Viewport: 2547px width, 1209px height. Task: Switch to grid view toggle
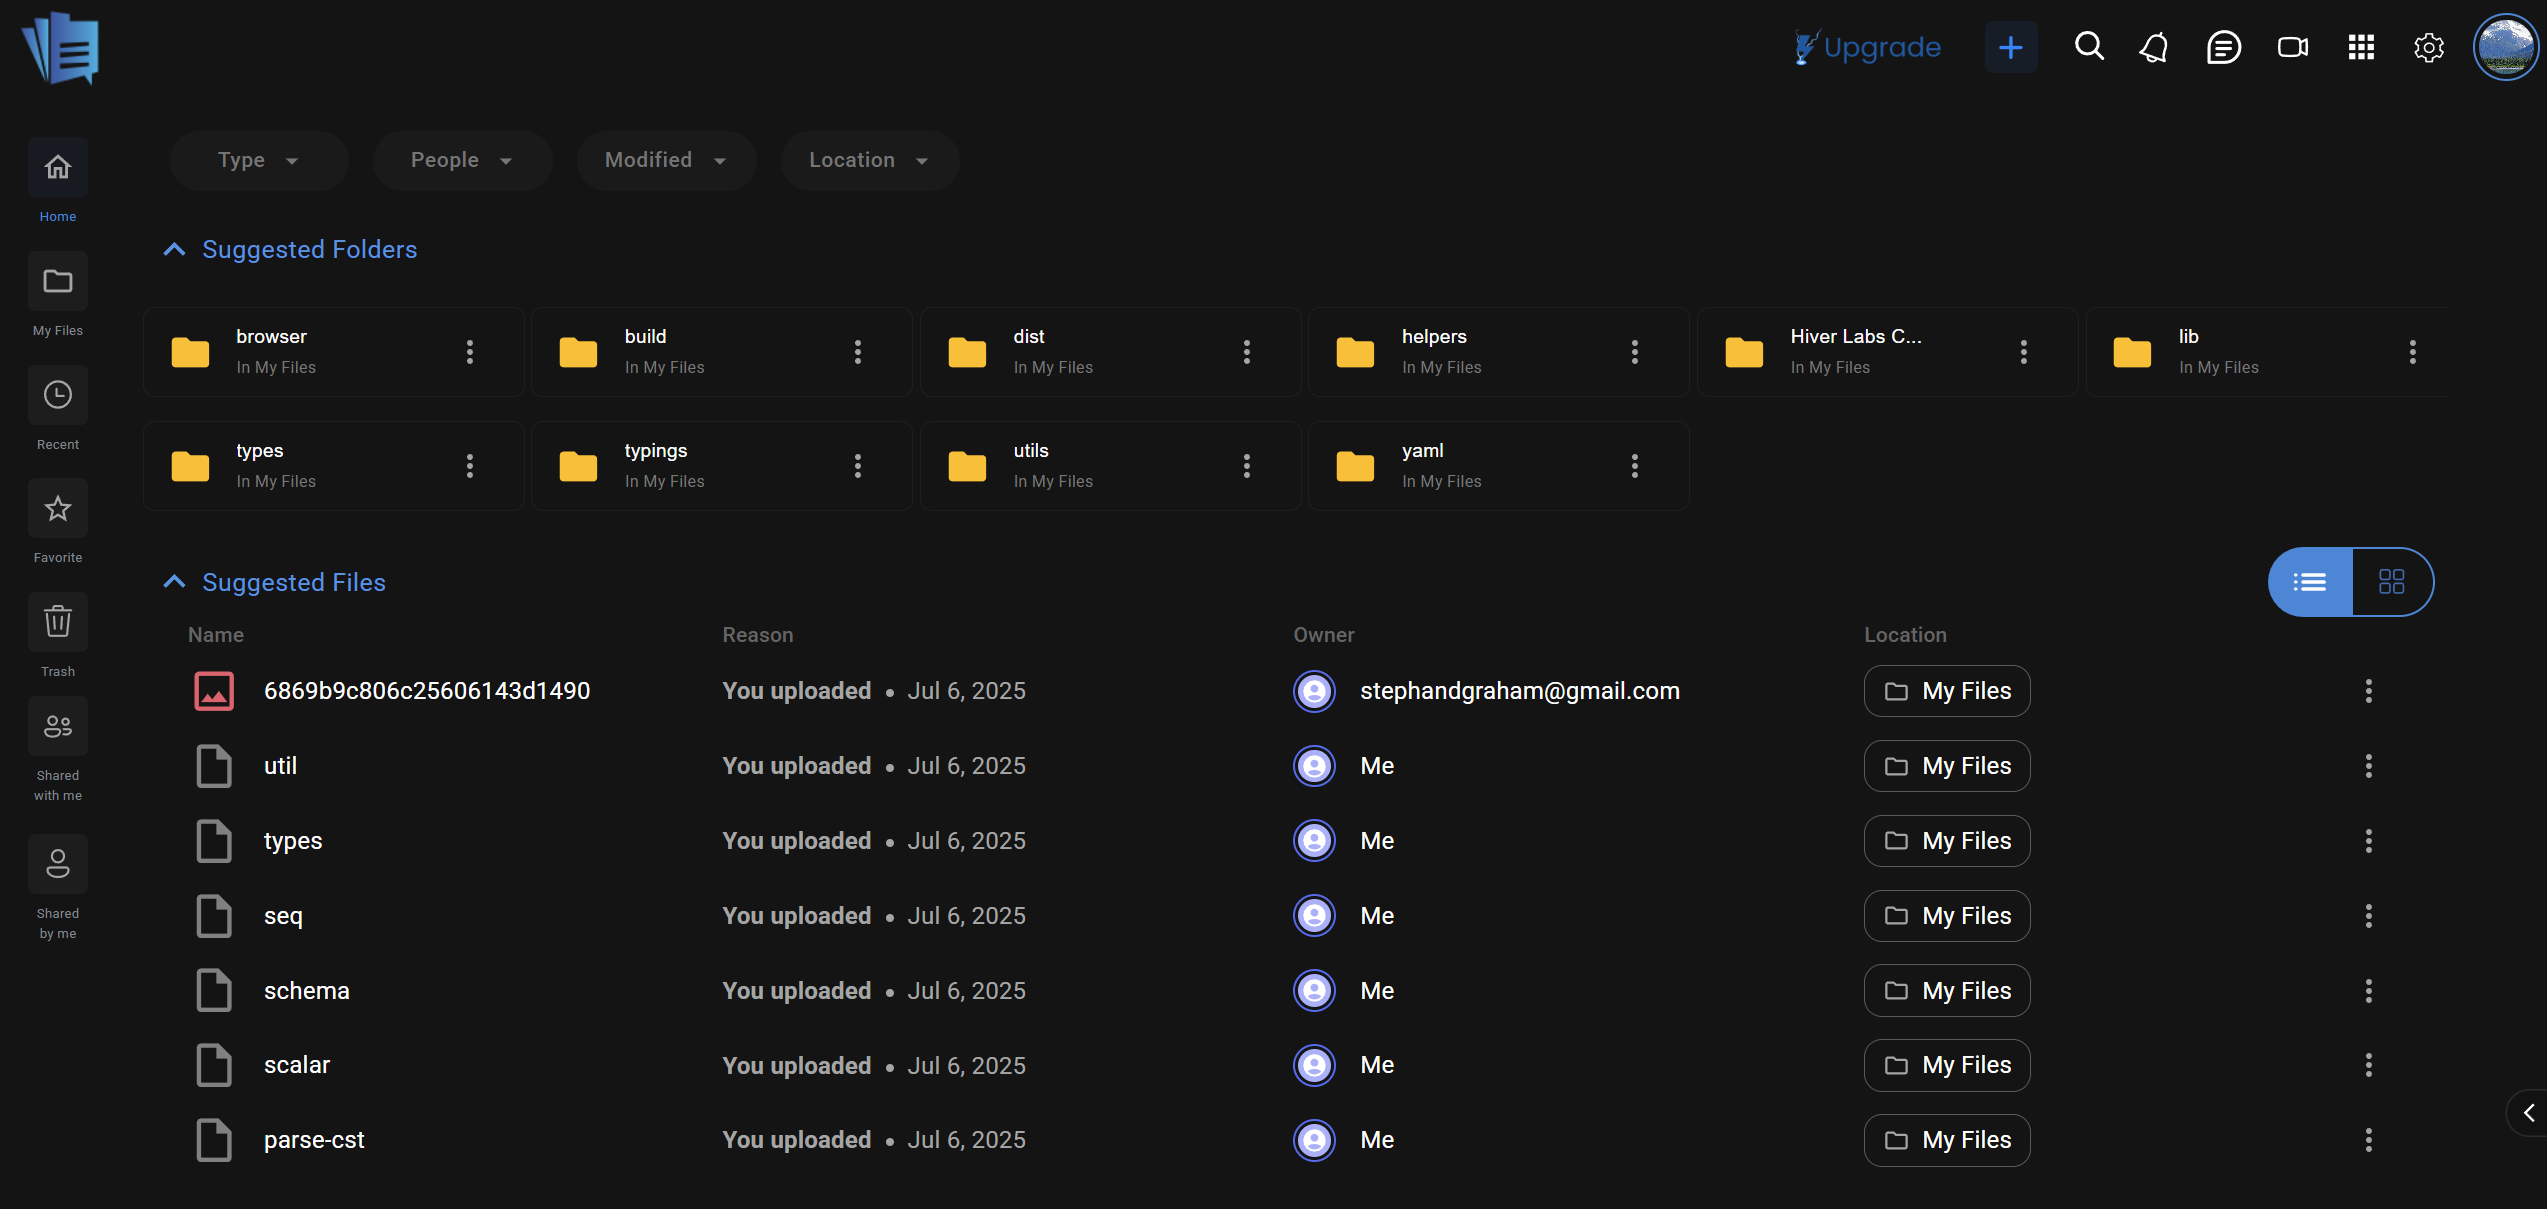pyautogui.click(x=2391, y=582)
